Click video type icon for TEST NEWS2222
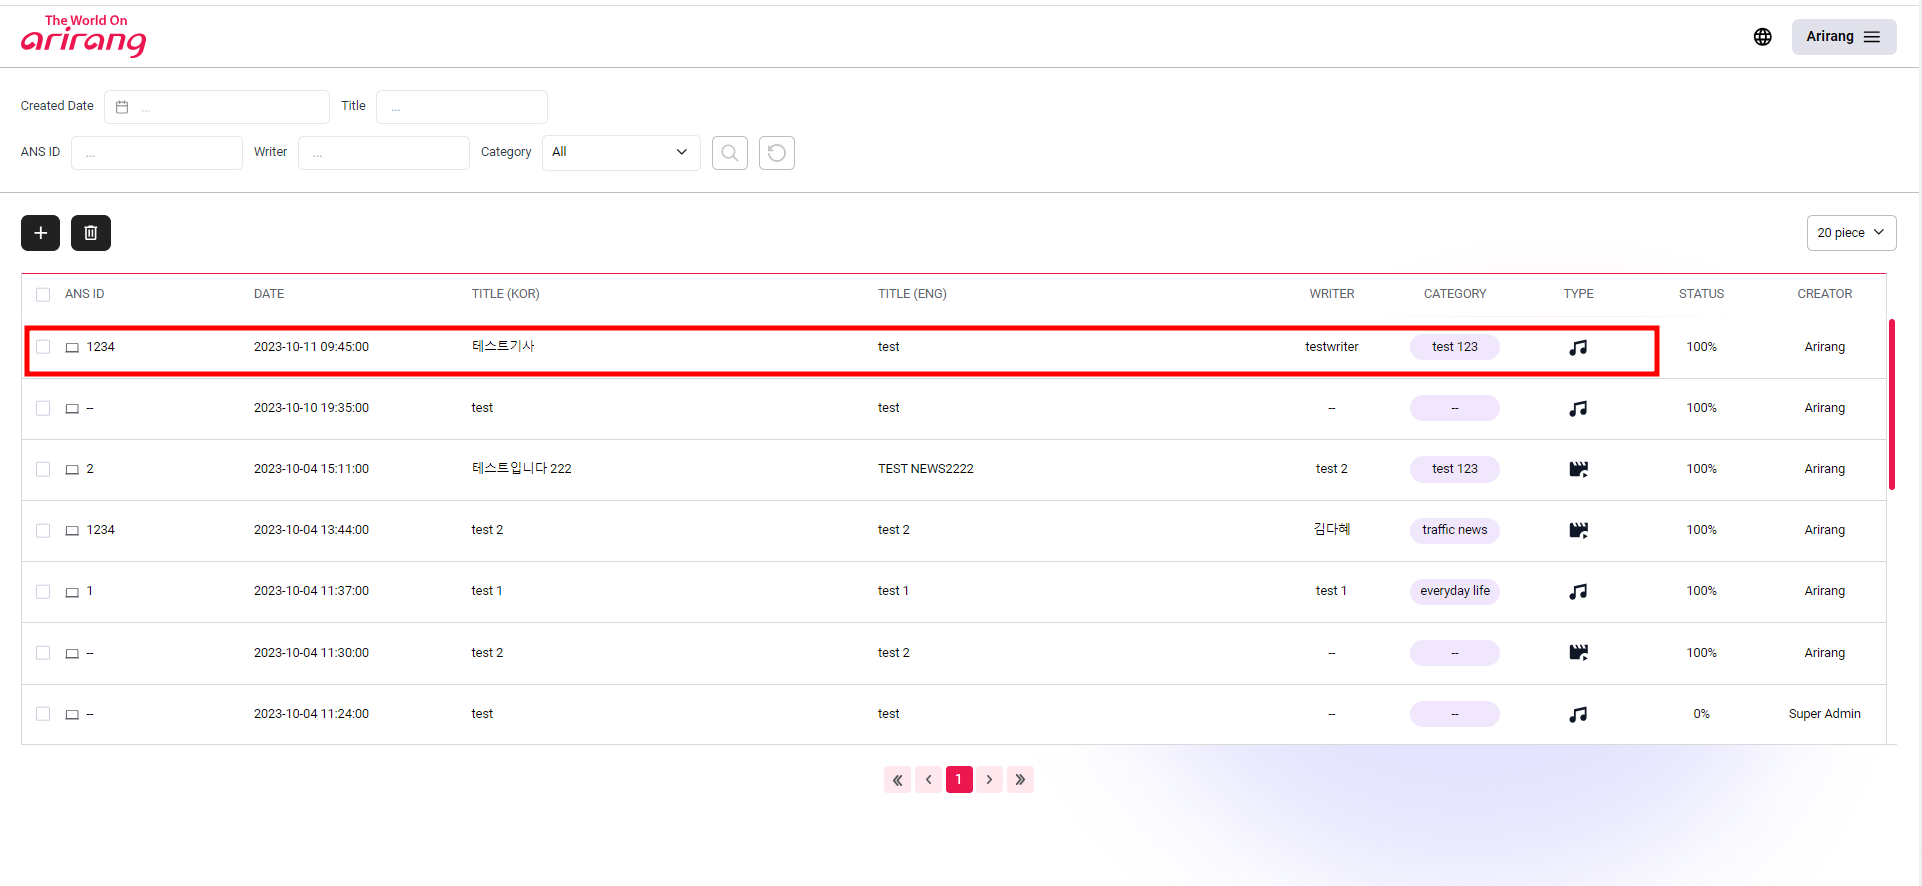Viewport: 1922px width, 886px height. [x=1578, y=469]
